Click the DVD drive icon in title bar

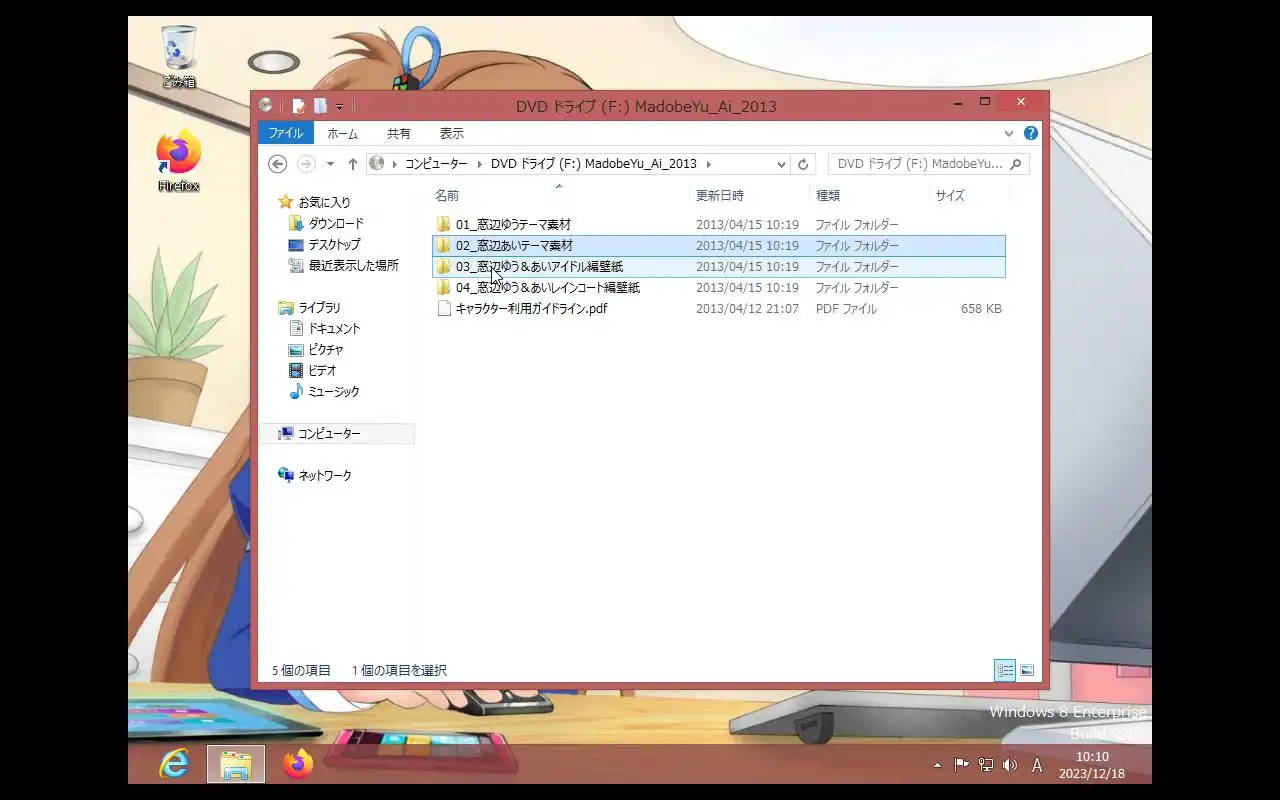265,105
